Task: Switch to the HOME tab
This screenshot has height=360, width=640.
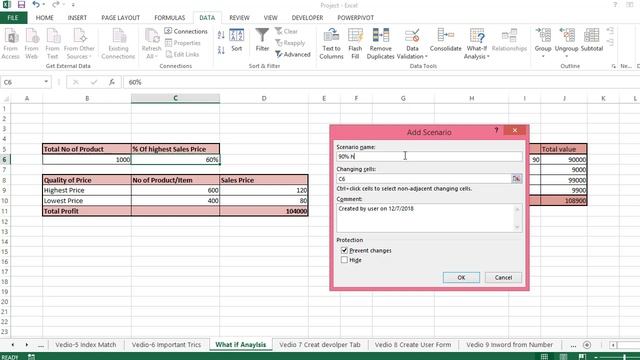Action: 44,18
